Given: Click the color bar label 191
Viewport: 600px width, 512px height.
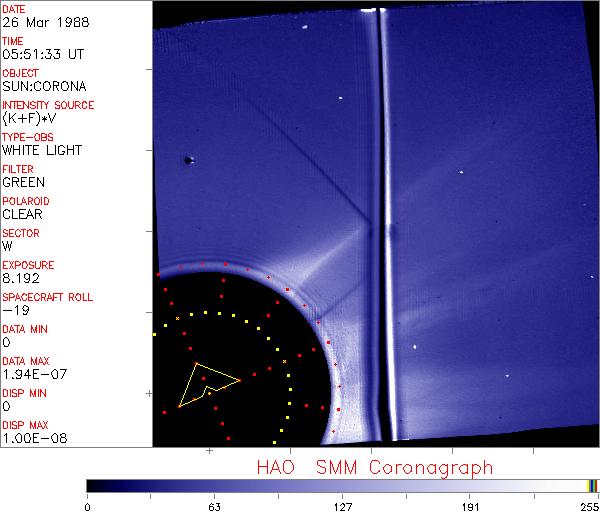Looking at the screenshot, I should pyautogui.click(x=471, y=505).
